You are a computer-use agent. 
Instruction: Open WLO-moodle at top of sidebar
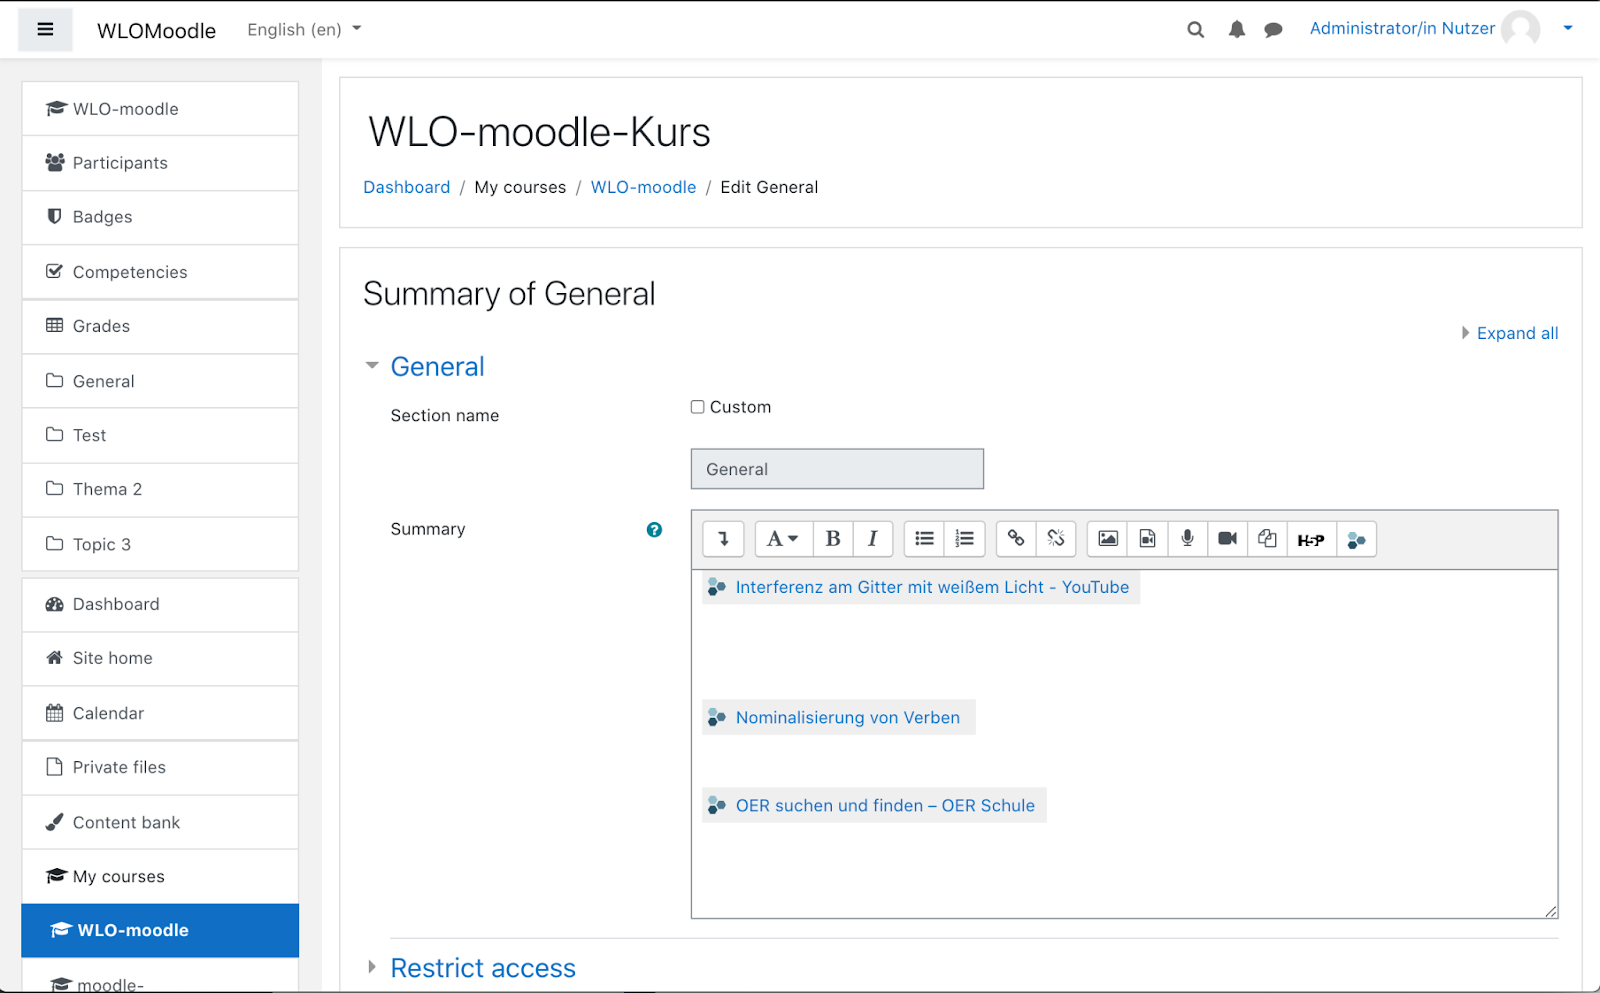pos(160,109)
